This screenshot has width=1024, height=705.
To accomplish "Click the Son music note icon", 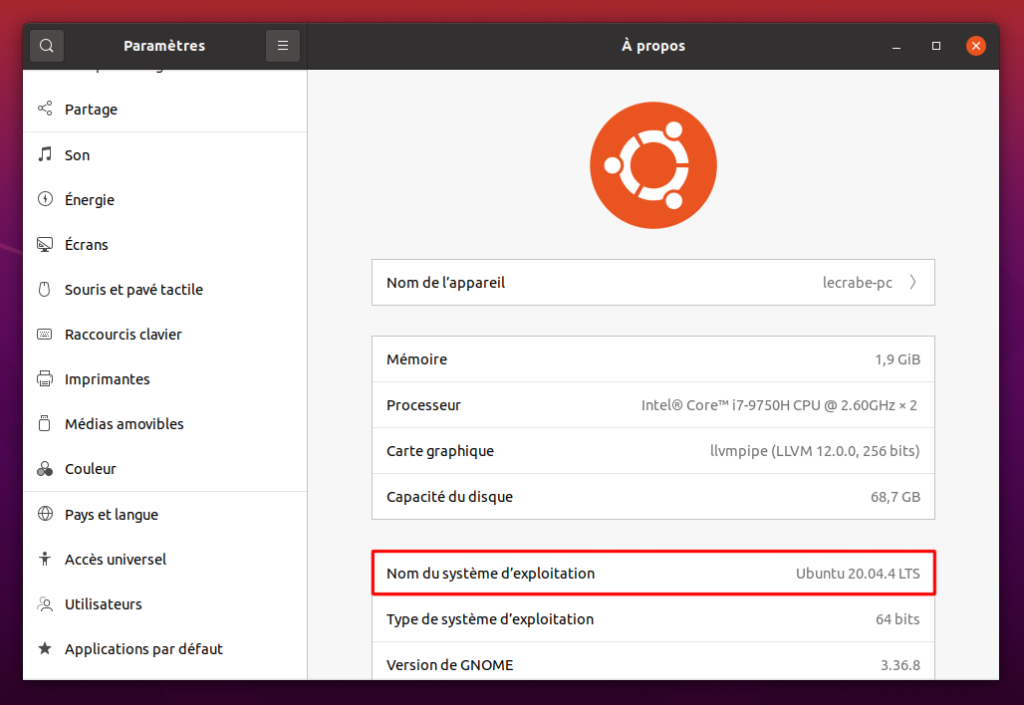I will [45, 154].
